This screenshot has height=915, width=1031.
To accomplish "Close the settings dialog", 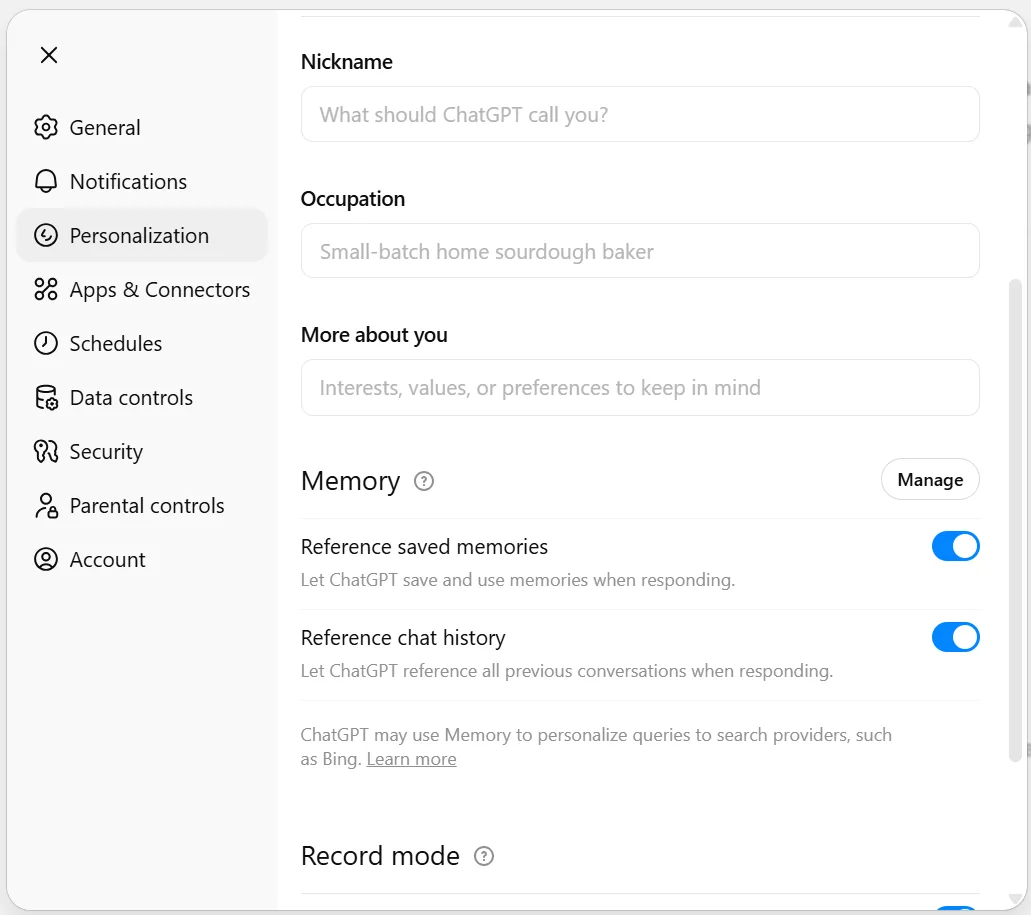I will 49,55.
